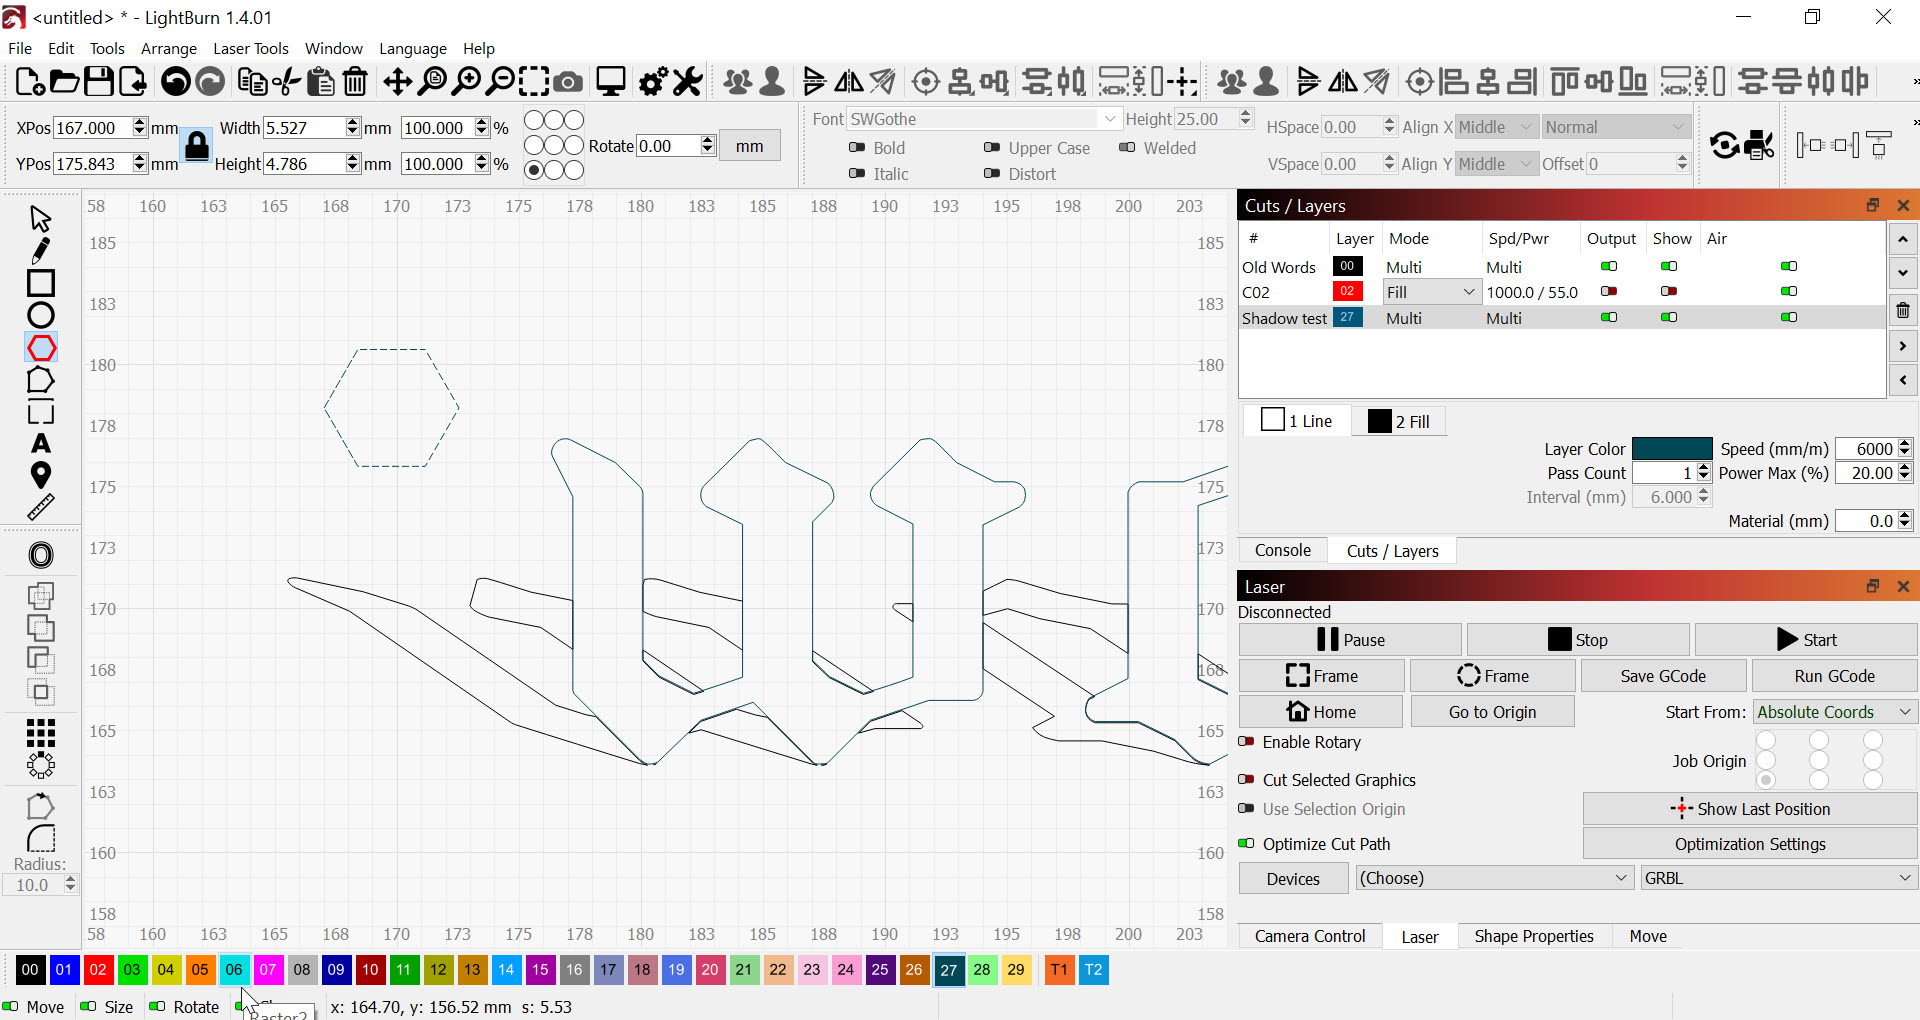Toggle Welded text switch
The height and width of the screenshot is (1020, 1920).
pyautogui.click(x=1127, y=147)
